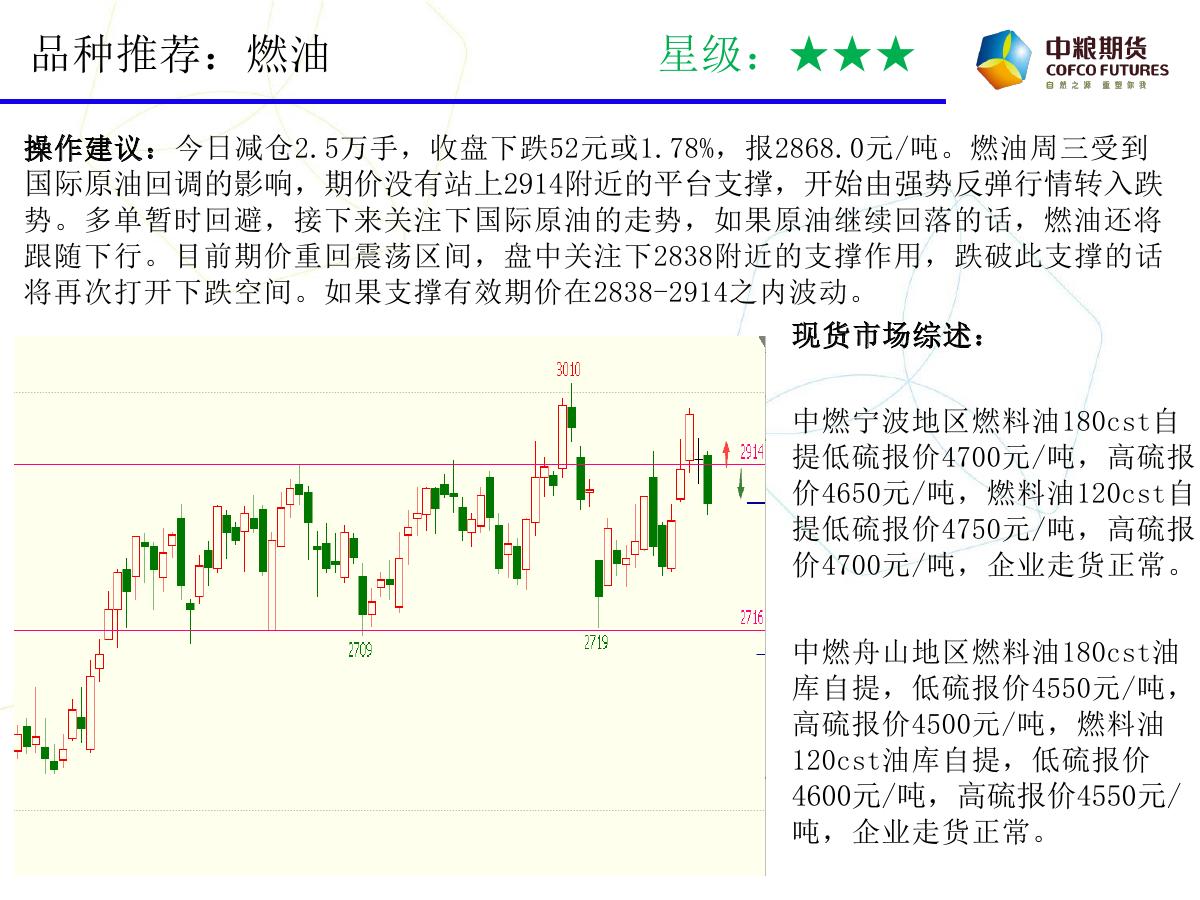Screen dimensions: 1200x900
Task: Click the third green rating star
Action: (896, 56)
